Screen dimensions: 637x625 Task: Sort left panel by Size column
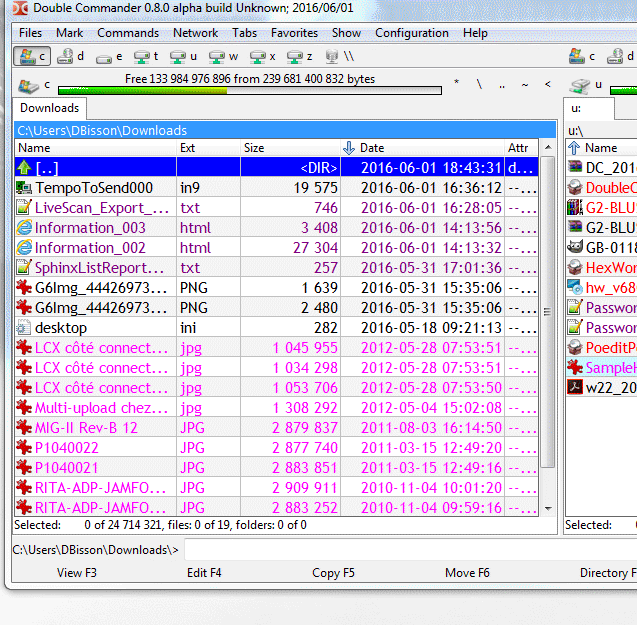tap(290, 148)
